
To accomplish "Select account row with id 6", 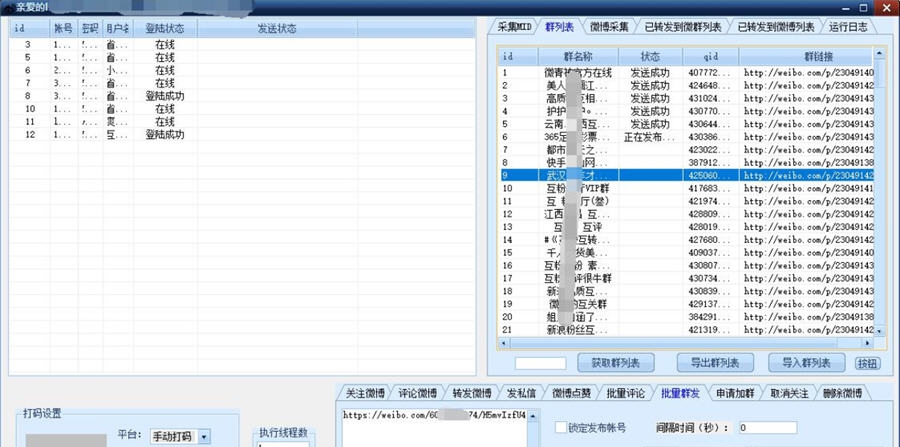I will (242, 70).
